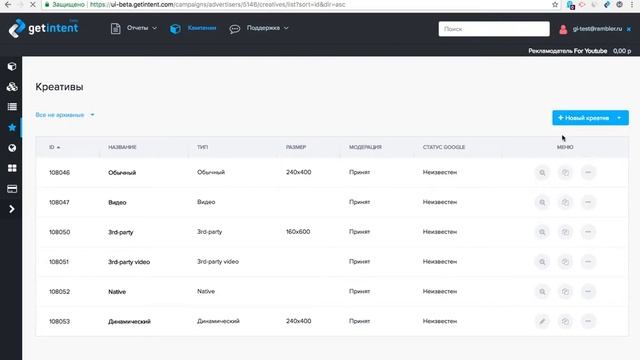Image resolution: width=640 pixels, height=360 pixels.
Task: Open the creative named Native
Action: coord(117,292)
